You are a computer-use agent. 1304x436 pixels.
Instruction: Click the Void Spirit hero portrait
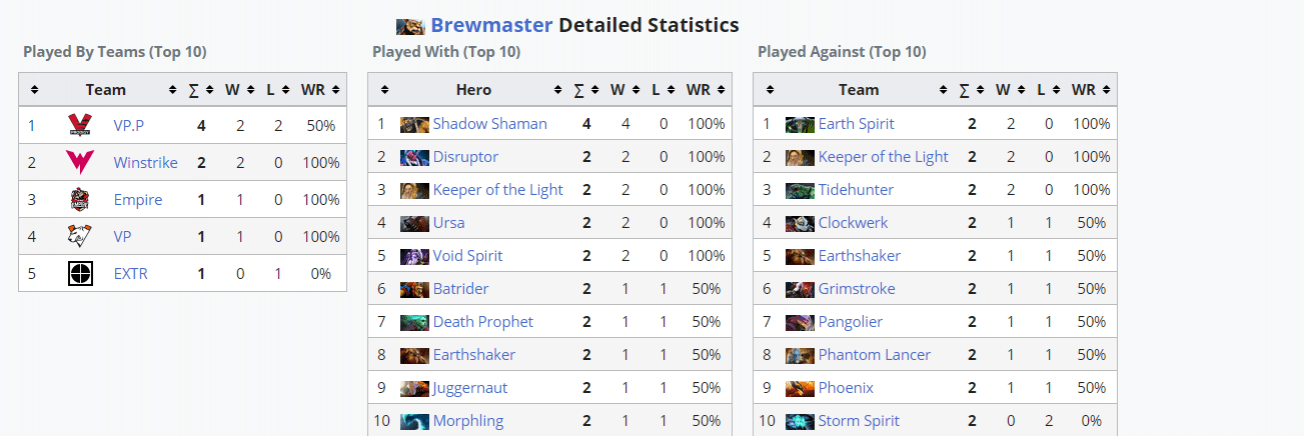(415, 256)
